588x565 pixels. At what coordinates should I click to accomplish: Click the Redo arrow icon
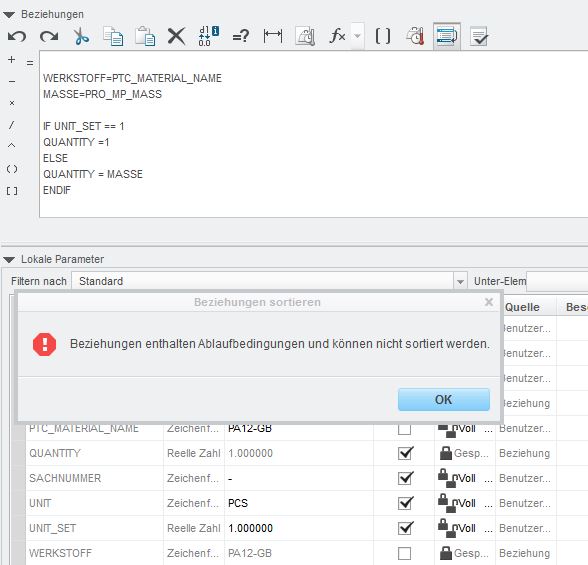pos(49,36)
